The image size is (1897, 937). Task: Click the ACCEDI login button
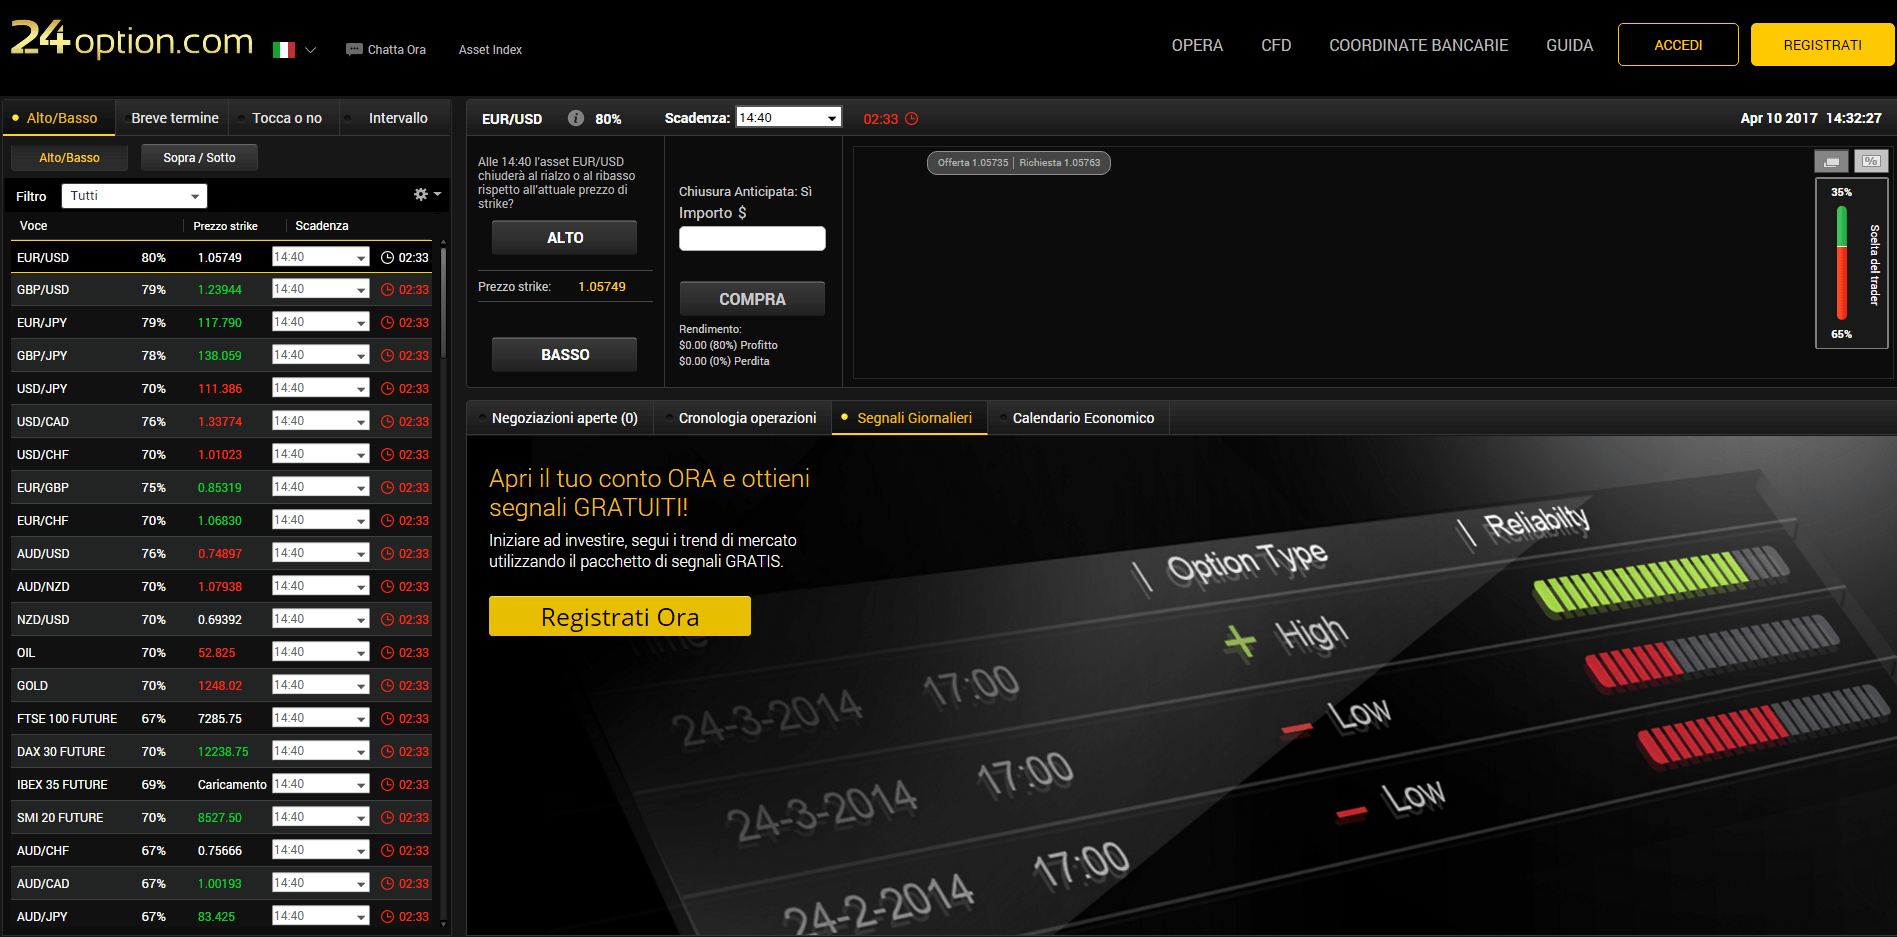1678,45
